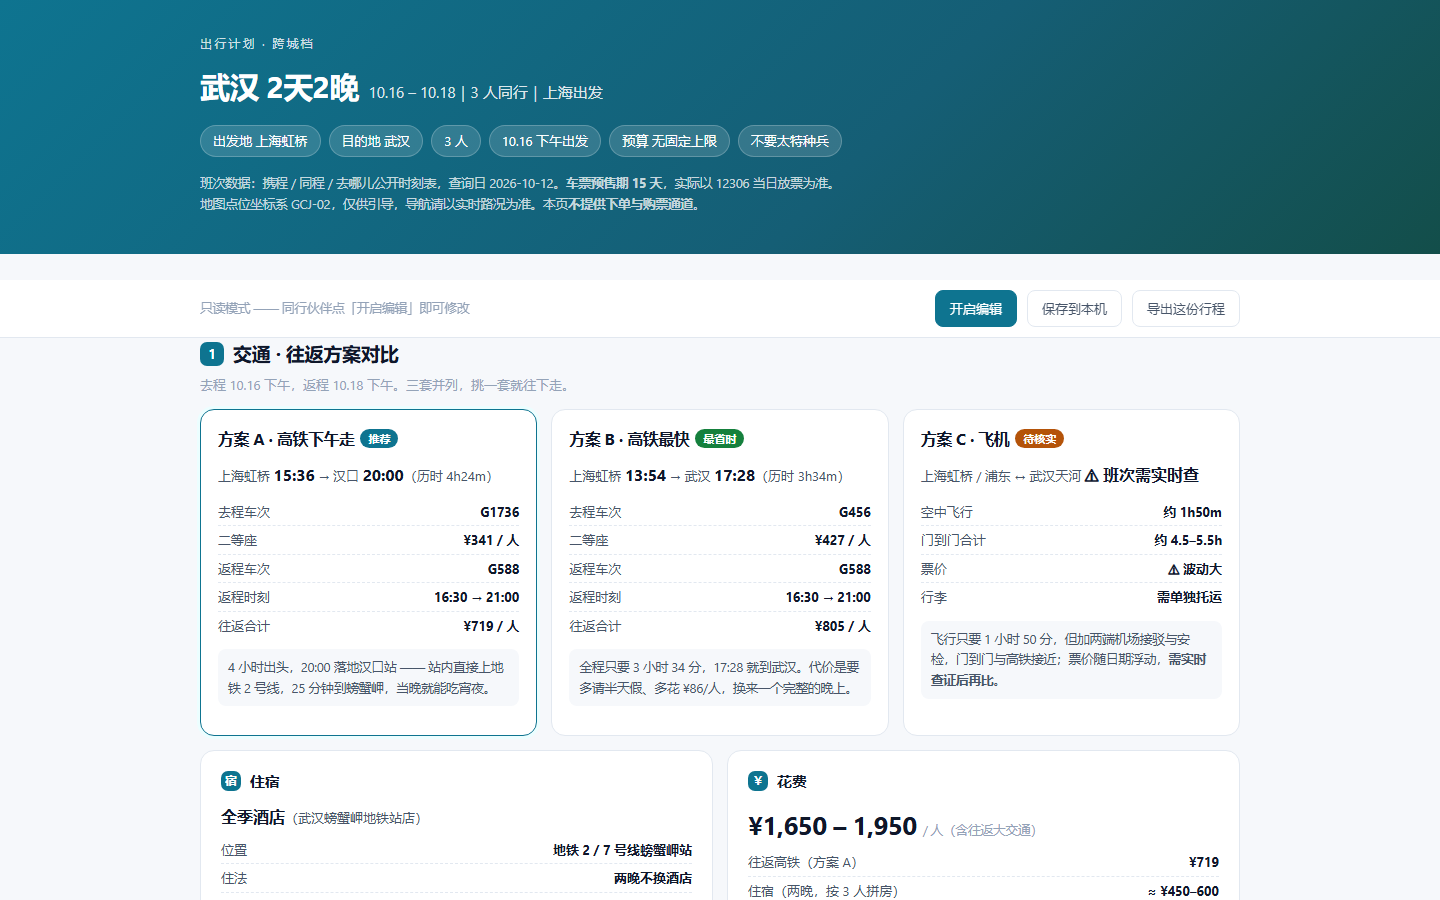Click the 推荐 badge on Plan A

[379, 439]
